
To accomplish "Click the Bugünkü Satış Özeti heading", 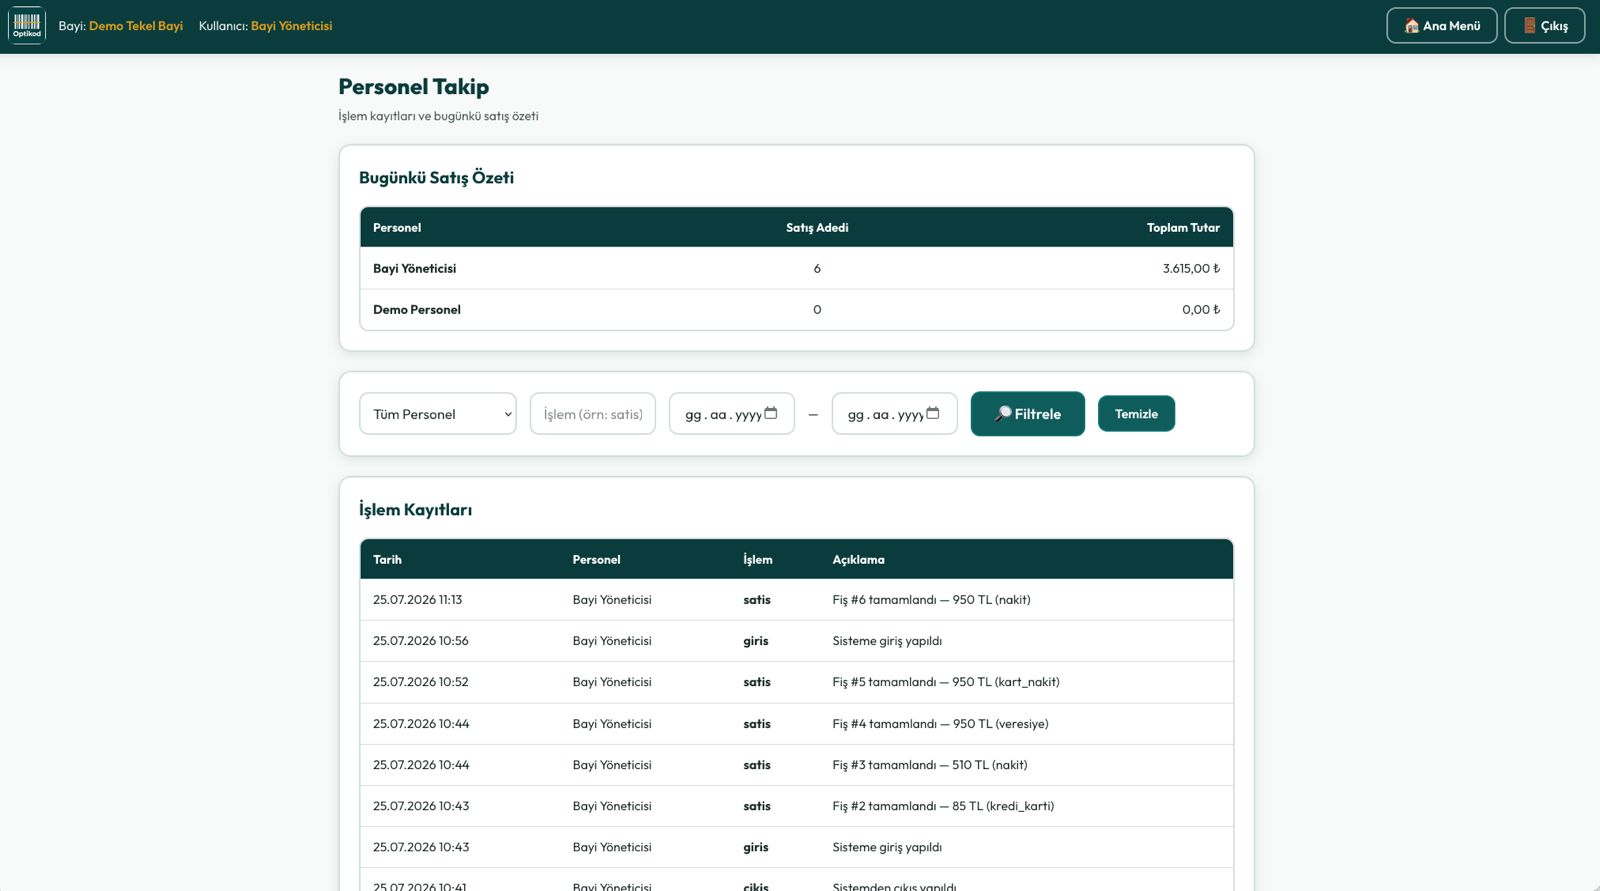I will tap(436, 178).
